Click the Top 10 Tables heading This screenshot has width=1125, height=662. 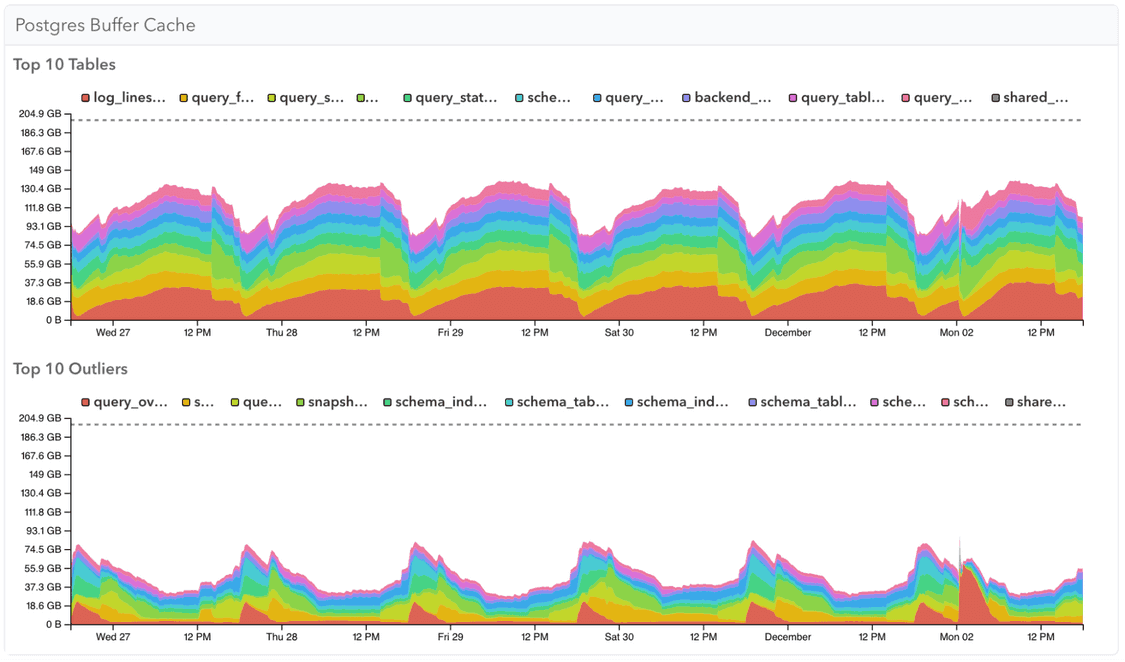(x=64, y=64)
